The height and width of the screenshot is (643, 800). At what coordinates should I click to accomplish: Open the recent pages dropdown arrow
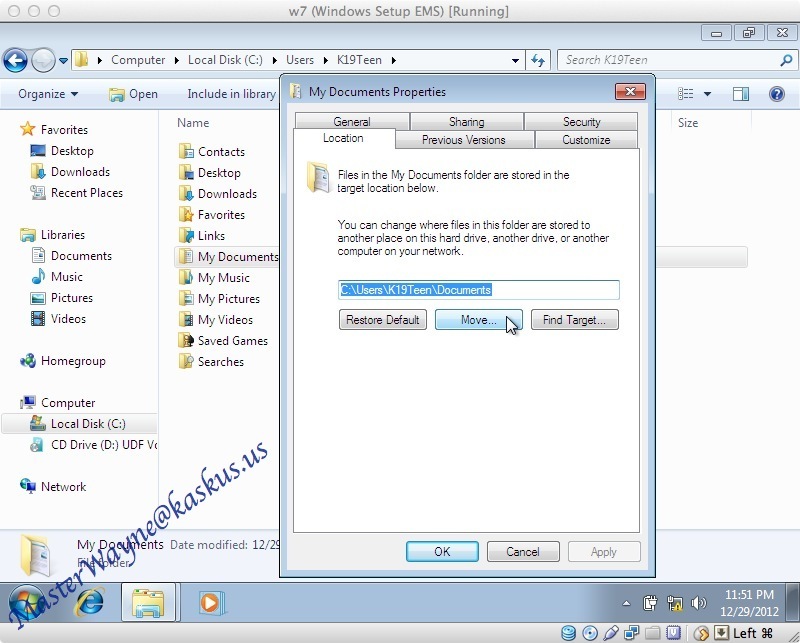tap(63, 61)
